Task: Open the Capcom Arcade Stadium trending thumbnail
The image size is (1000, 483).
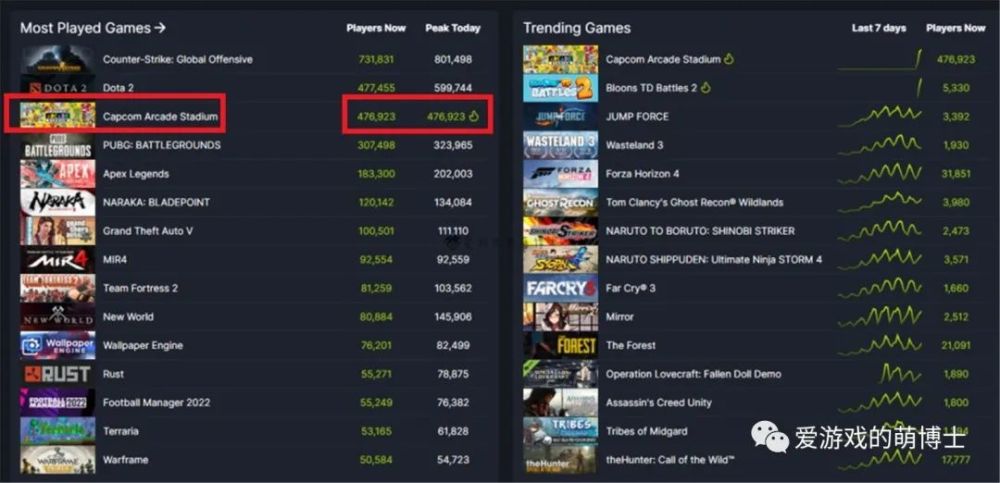Action: (561, 59)
